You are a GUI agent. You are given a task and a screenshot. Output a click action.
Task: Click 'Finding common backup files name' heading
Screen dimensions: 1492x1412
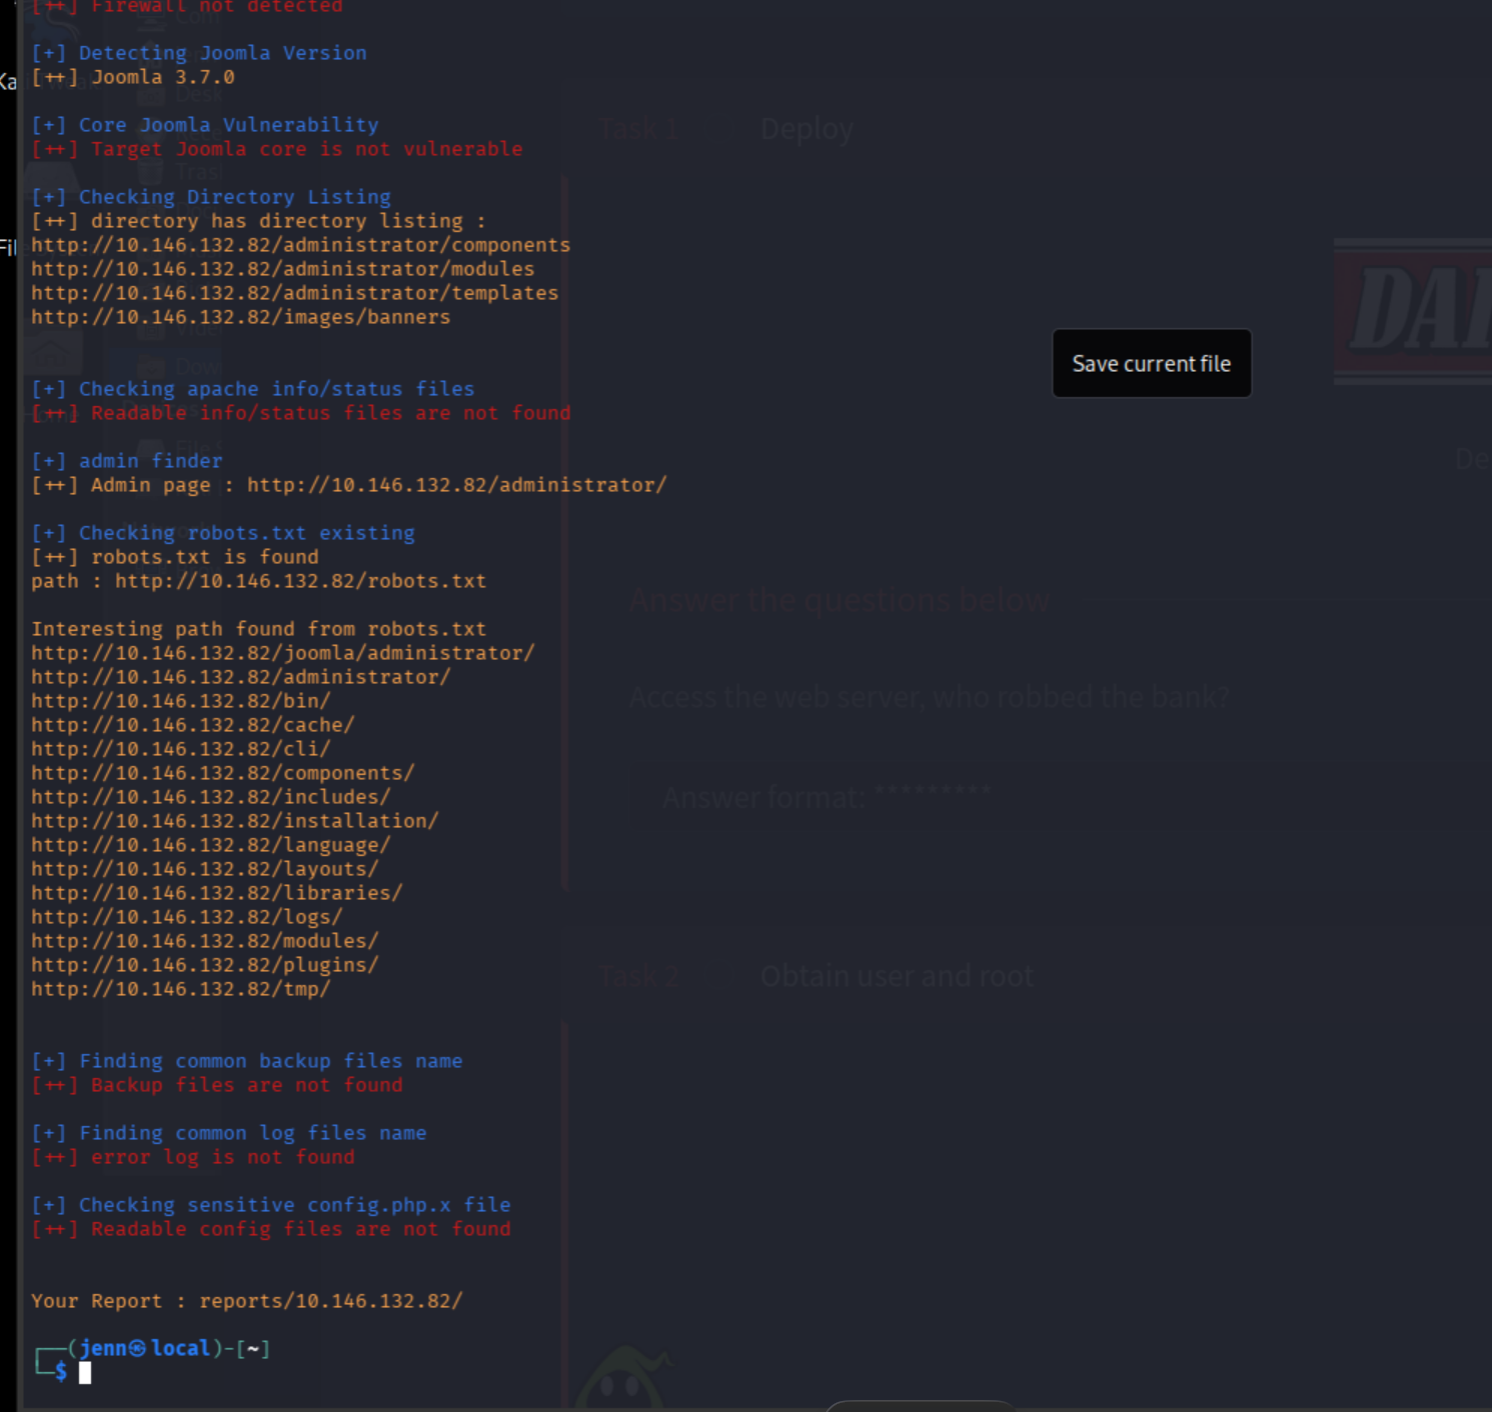point(247,1061)
